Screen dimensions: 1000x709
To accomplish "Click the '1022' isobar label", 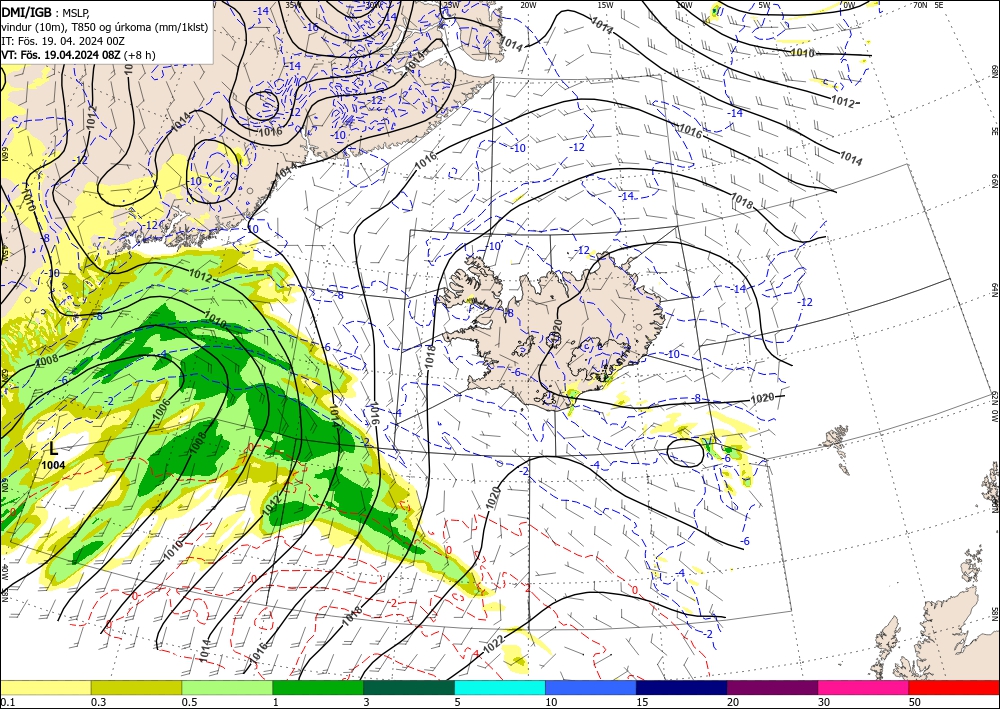I will click(493, 643).
